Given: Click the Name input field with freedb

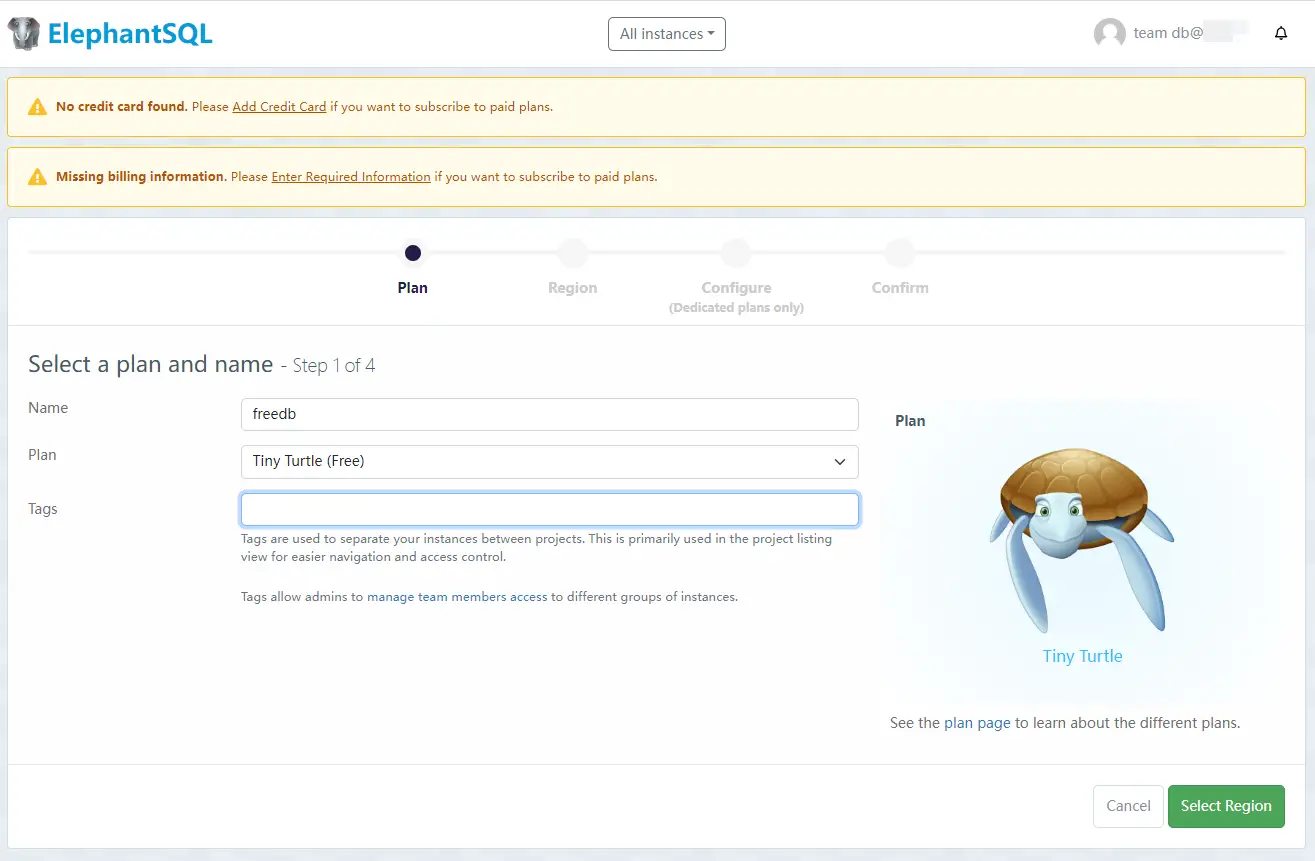Looking at the screenshot, I should pos(550,415).
